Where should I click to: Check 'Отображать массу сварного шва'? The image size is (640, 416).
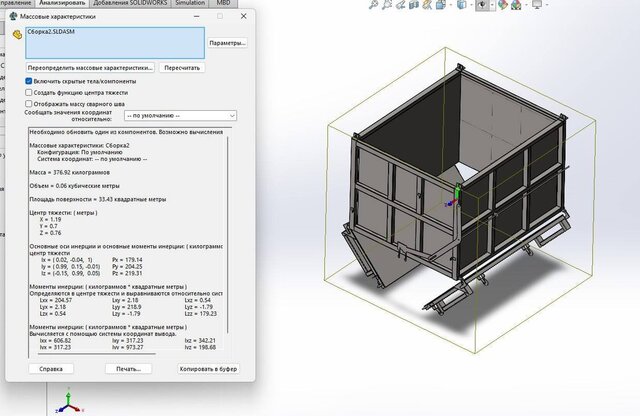(29, 104)
